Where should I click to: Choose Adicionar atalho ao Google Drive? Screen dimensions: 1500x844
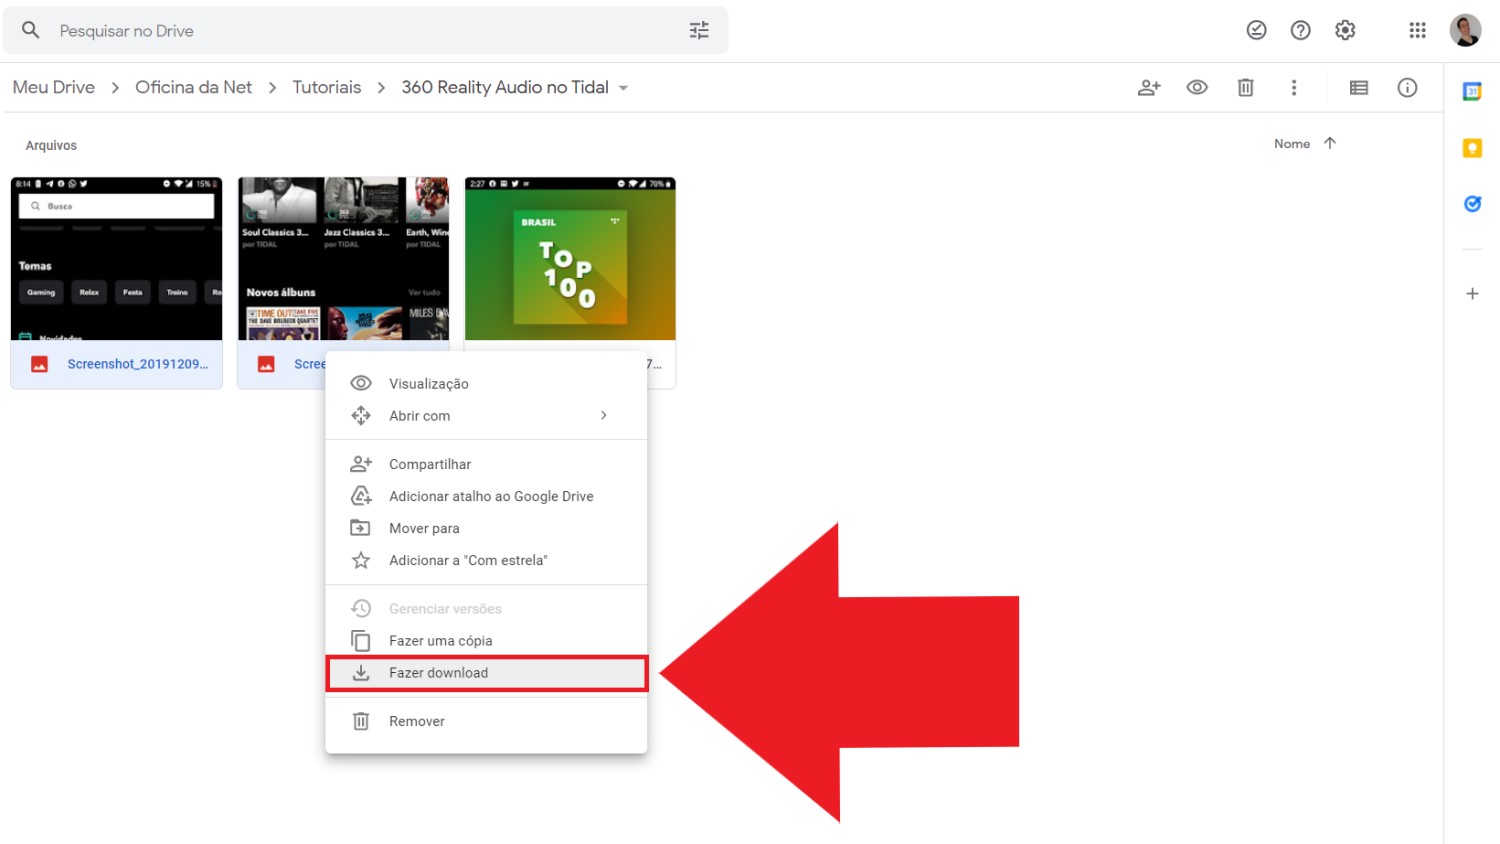point(486,496)
